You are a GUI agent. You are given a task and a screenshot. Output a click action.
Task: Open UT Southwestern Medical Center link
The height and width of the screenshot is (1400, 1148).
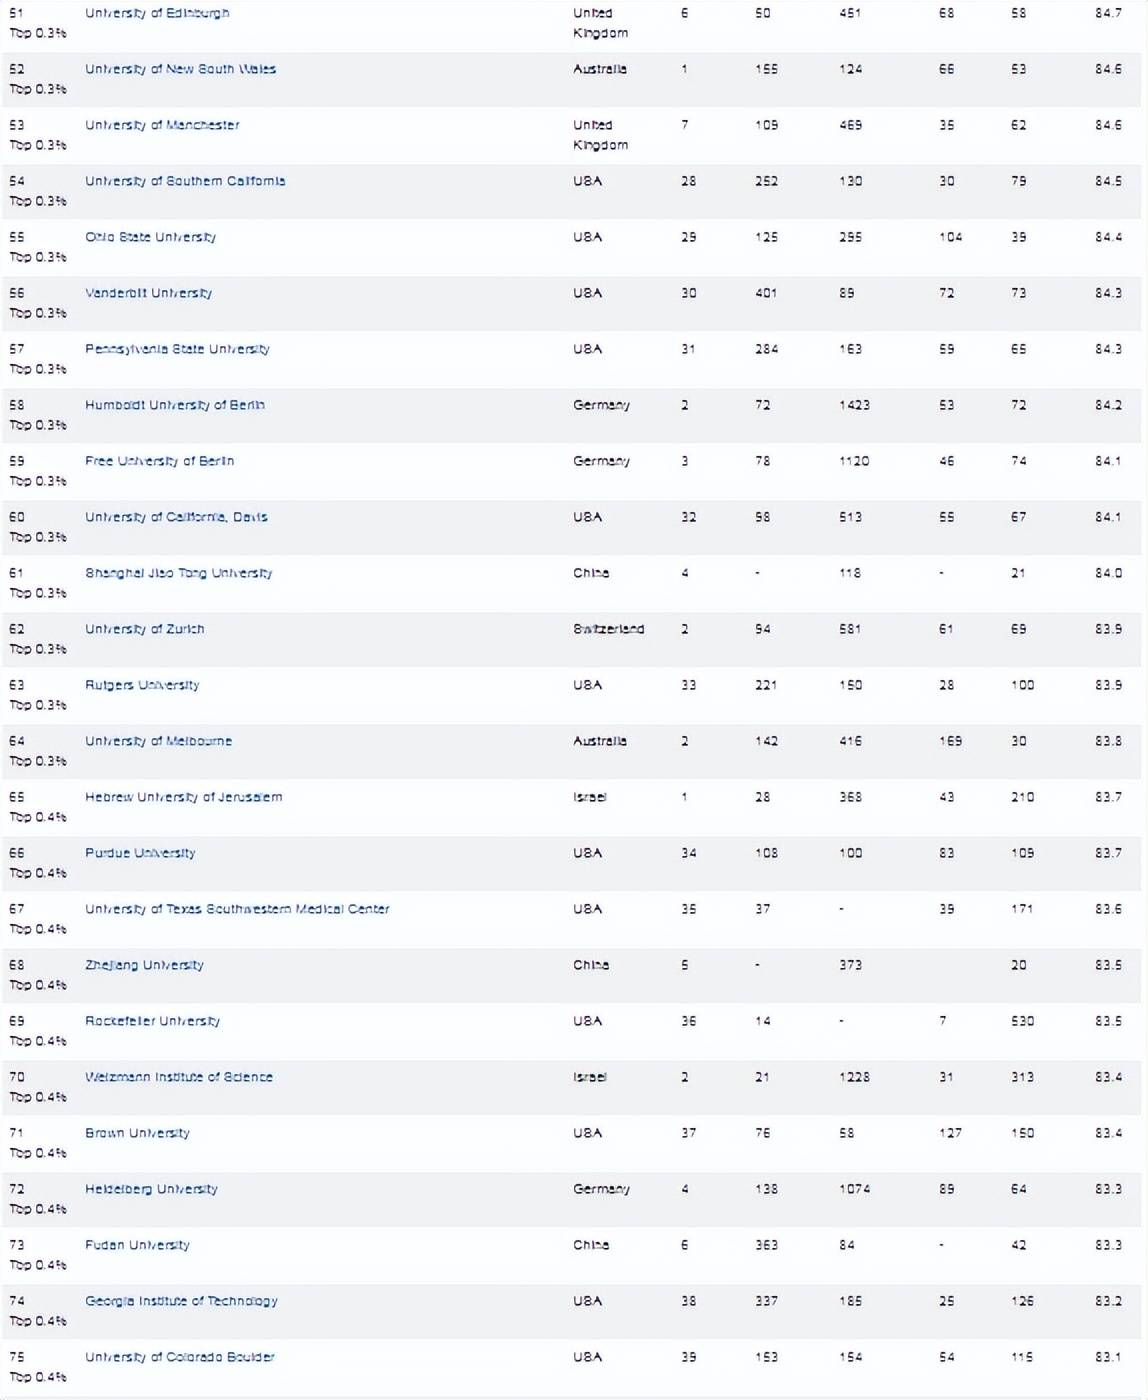point(237,909)
